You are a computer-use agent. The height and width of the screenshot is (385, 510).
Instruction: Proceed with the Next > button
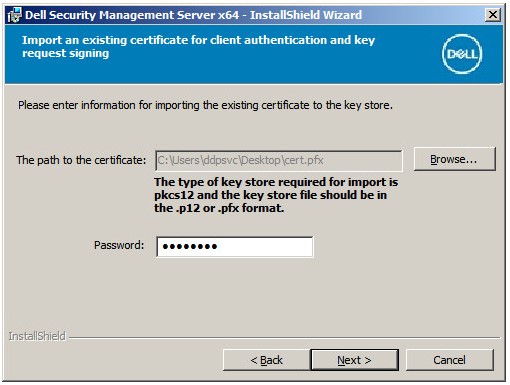354,360
